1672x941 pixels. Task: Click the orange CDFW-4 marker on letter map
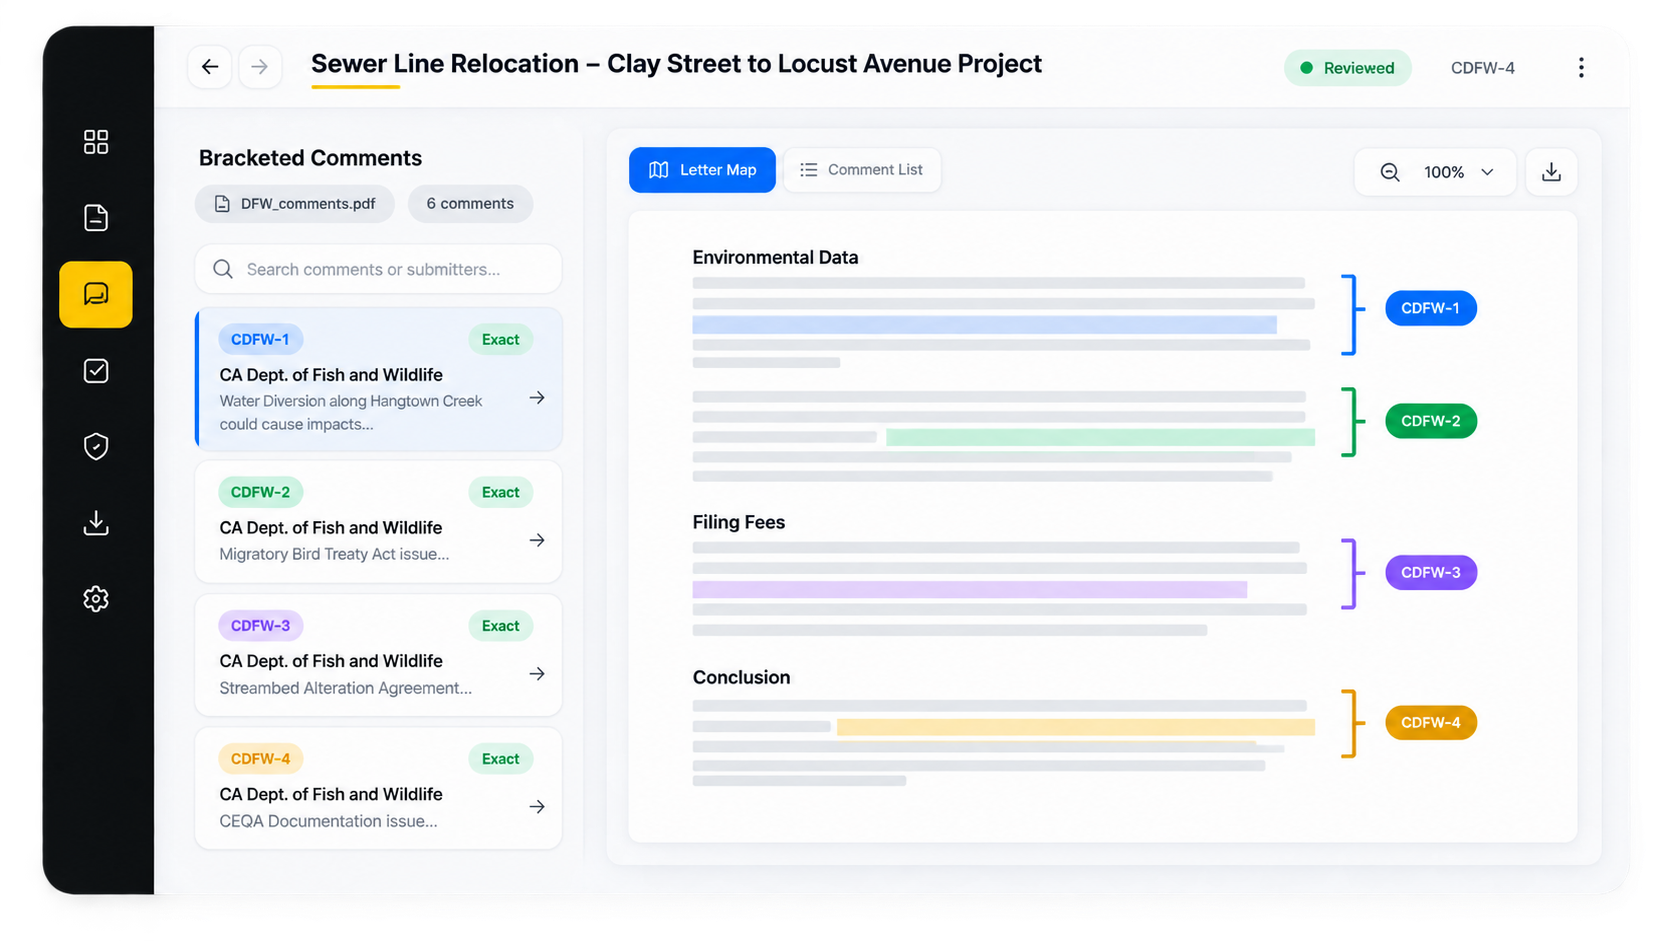pyautogui.click(x=1431, y=723)
